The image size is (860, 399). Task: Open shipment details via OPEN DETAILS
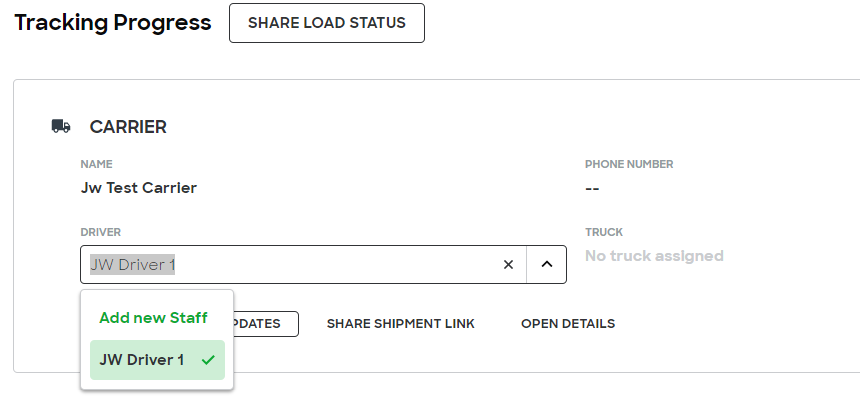(x=568, y=324)
